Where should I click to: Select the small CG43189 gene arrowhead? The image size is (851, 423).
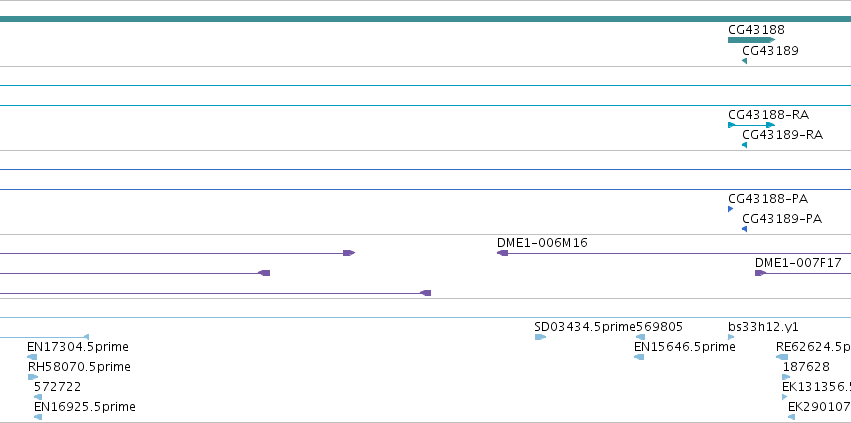[x=745, y=61]
